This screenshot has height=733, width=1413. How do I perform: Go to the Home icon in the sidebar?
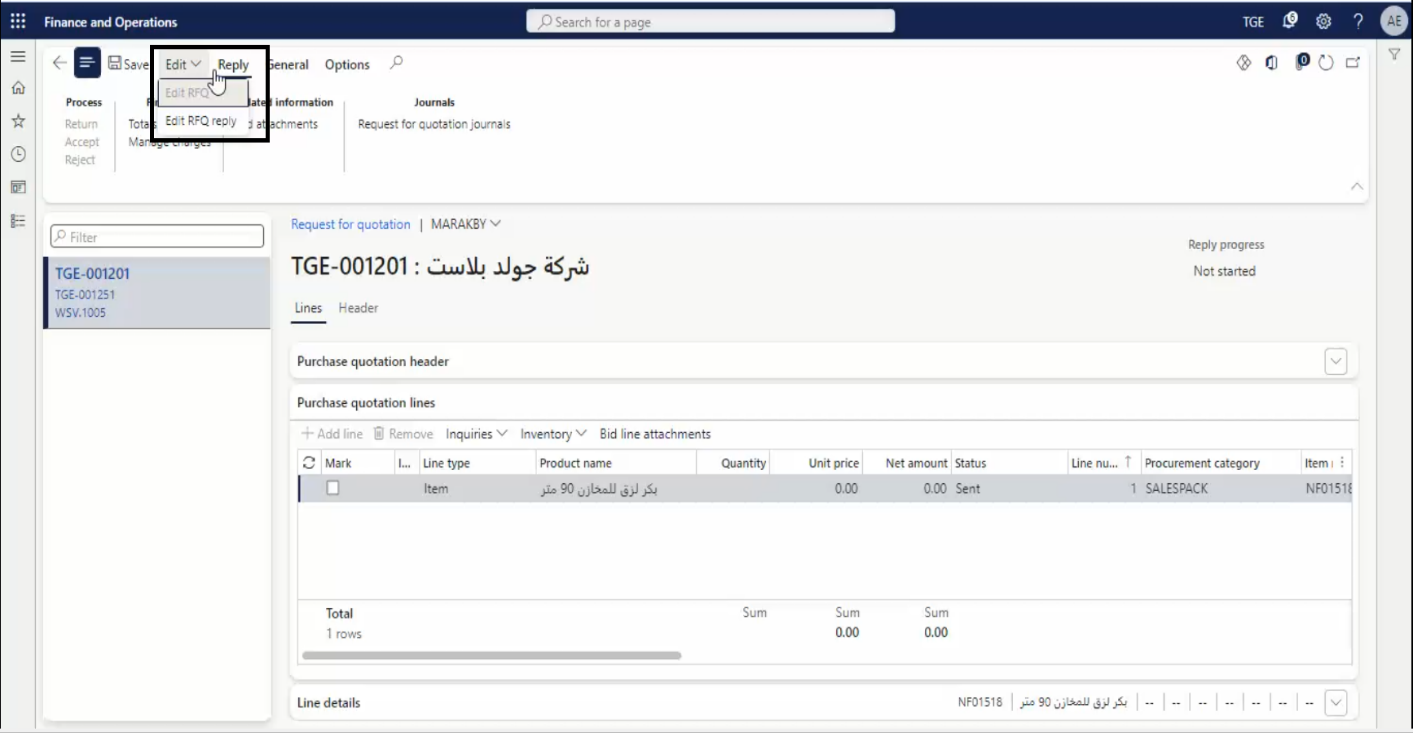click(18, 90)
